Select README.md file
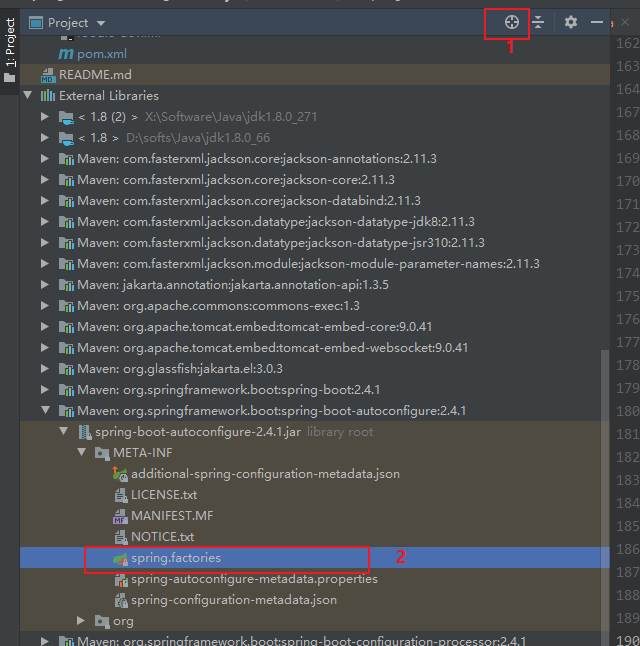 [95, 75]
